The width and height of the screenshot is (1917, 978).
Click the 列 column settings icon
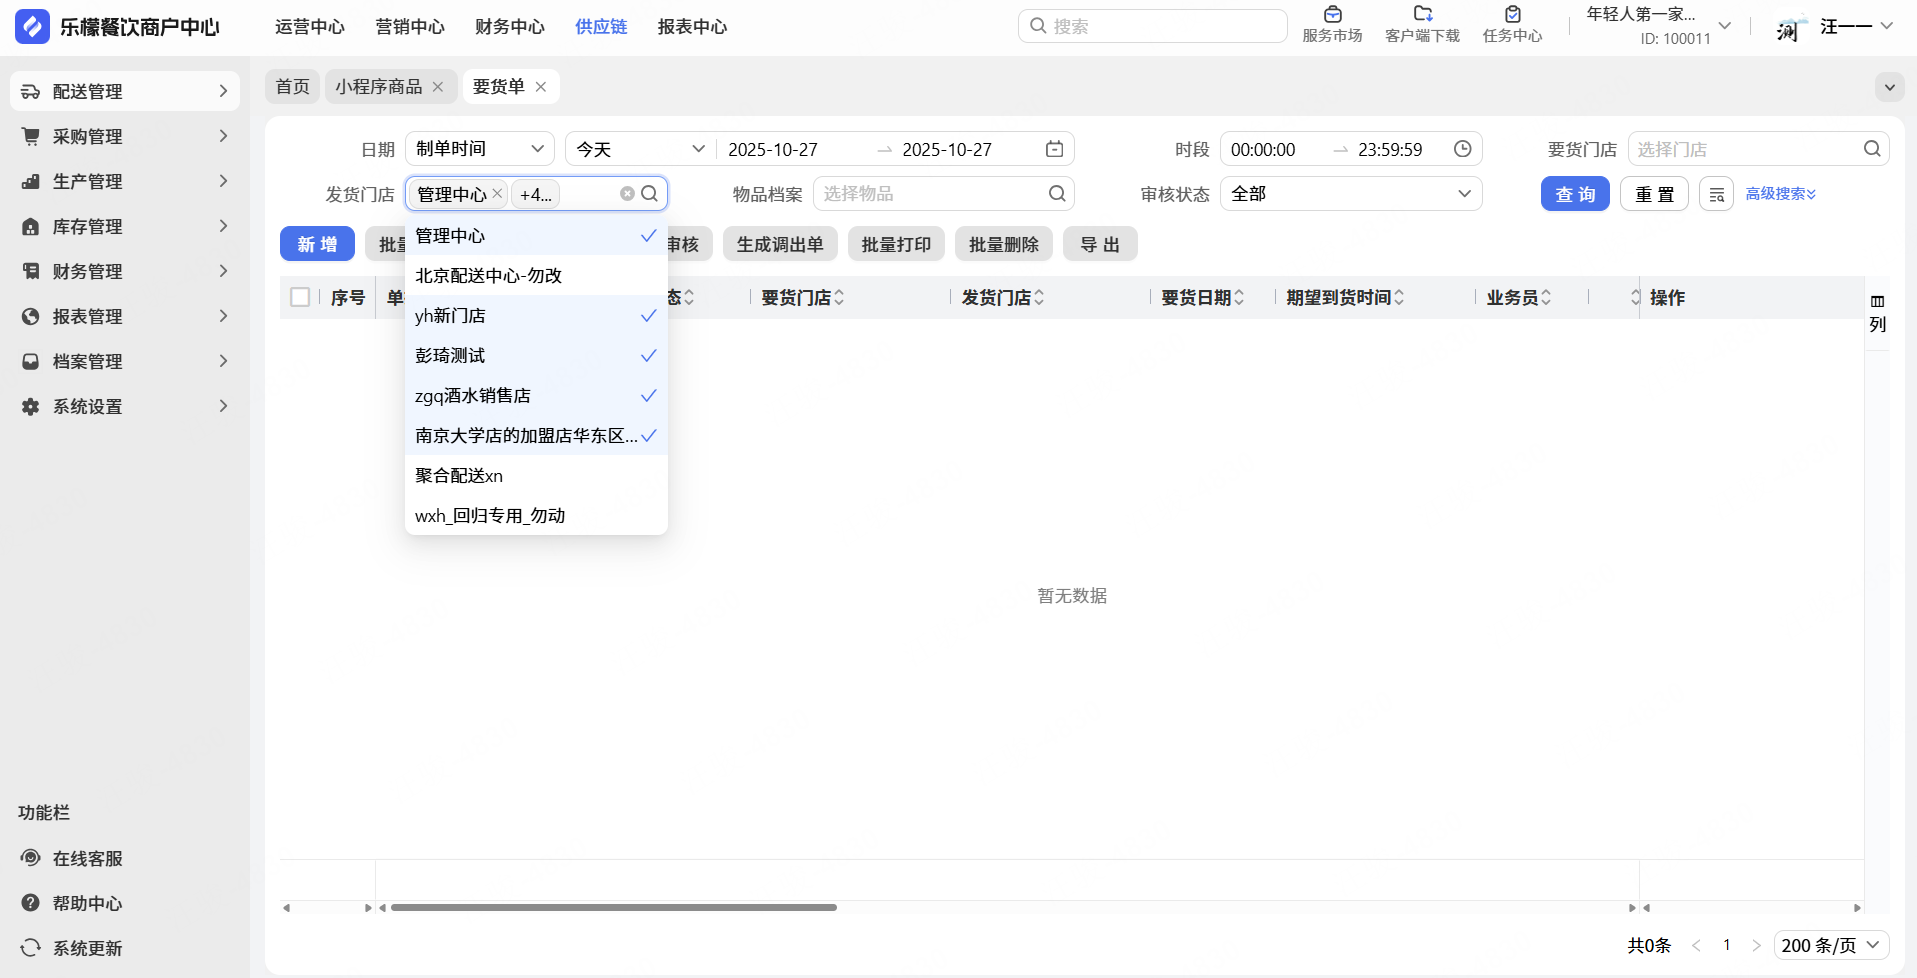point(1877,312)
